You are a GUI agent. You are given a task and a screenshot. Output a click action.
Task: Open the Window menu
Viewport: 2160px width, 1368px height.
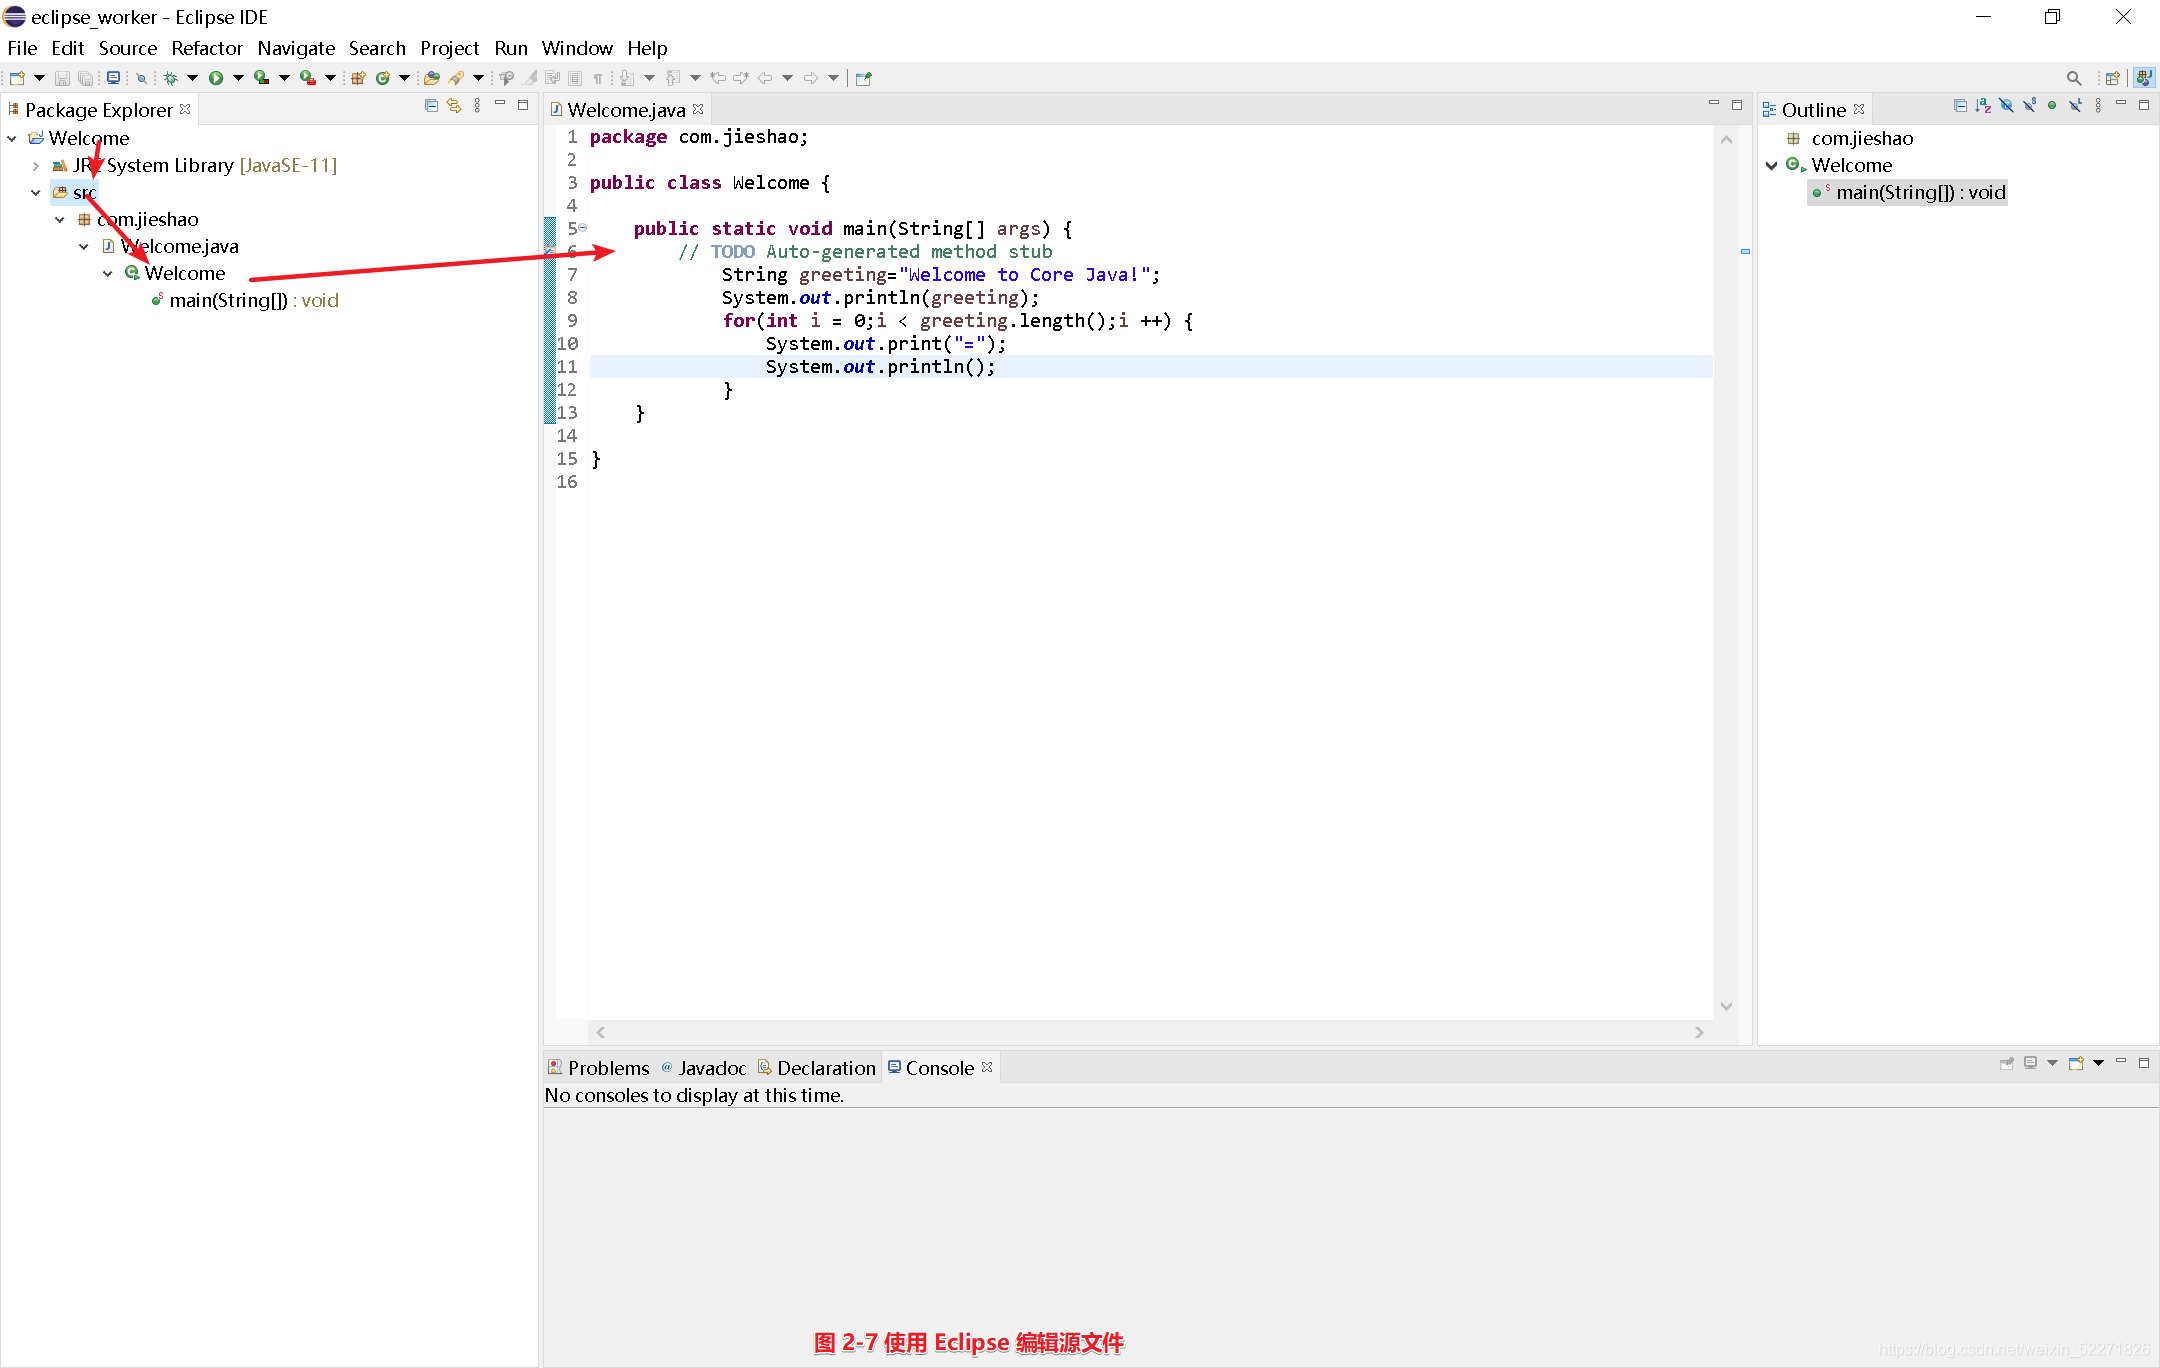click(x=577, y=48)
